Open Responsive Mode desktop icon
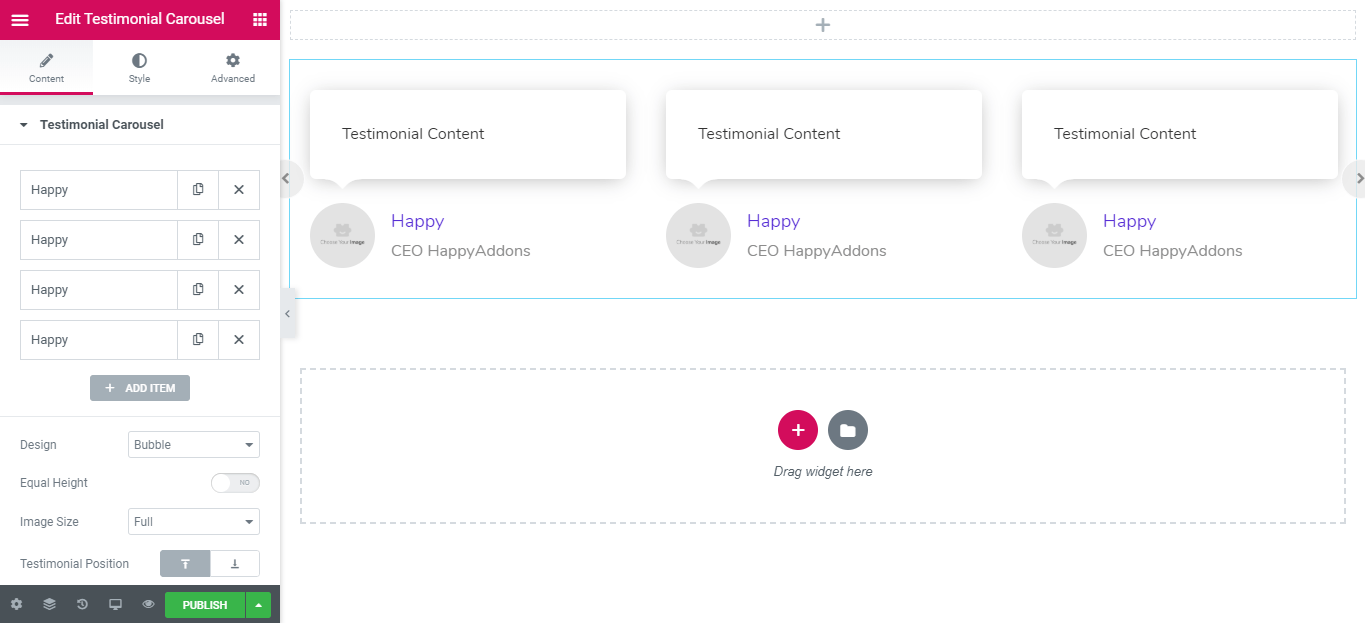This screenshot has width=1365, height=623. tap(115, 605)
